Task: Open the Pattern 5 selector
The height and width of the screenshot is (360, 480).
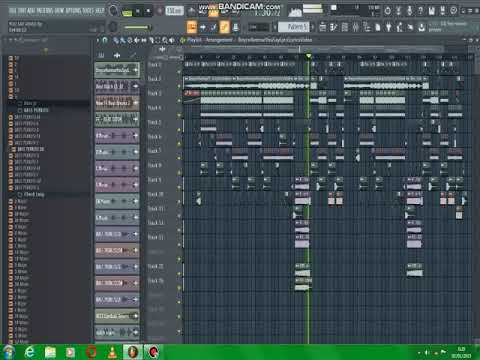Action: point(294,27)
